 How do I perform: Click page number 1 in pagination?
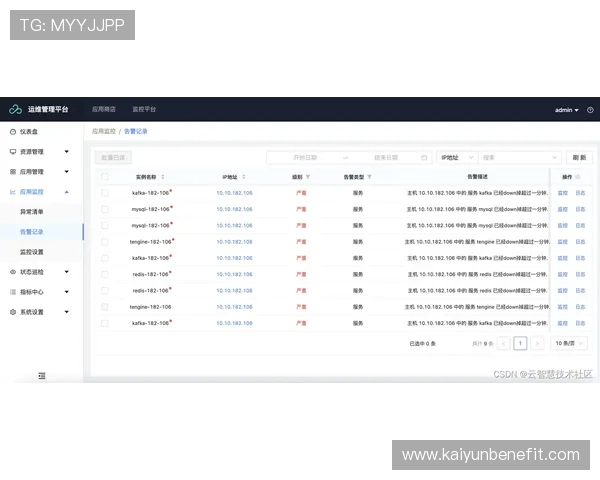[520, 343]
